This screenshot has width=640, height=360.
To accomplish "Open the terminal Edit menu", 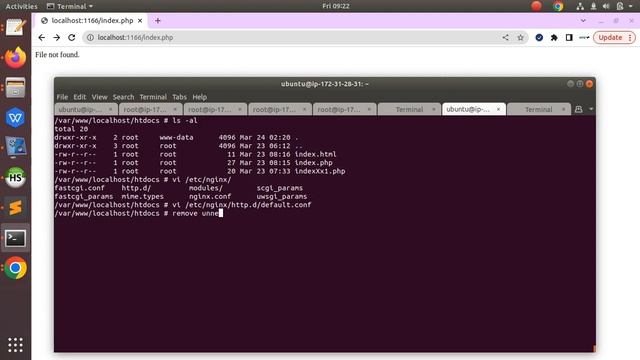I will [x=80, y=97].
